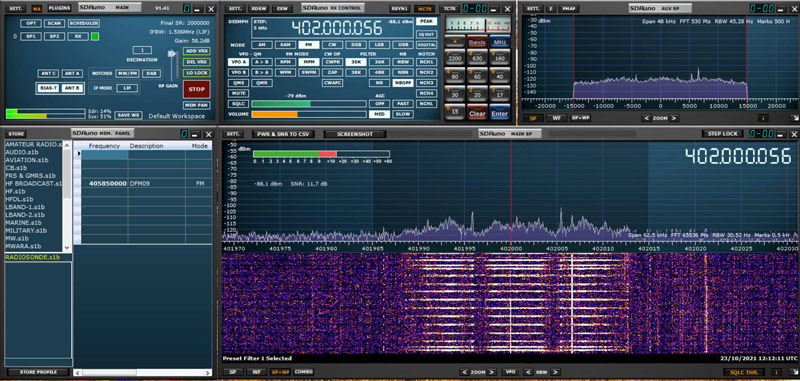Select the 160 band keypad key
Viewport: 800px width, 381px height.
pos(500,58)
